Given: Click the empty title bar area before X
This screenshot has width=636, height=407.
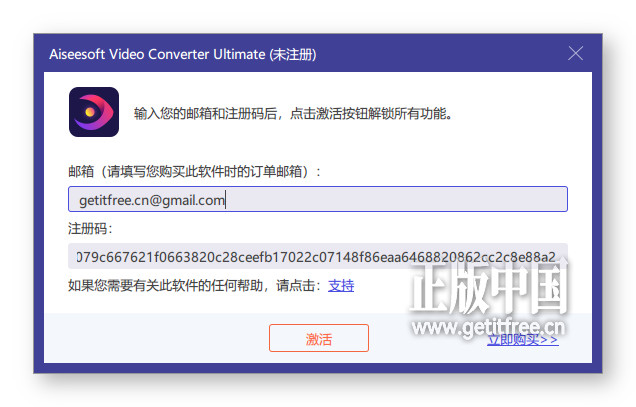Looking at the screenshot, I should (440, 53).
